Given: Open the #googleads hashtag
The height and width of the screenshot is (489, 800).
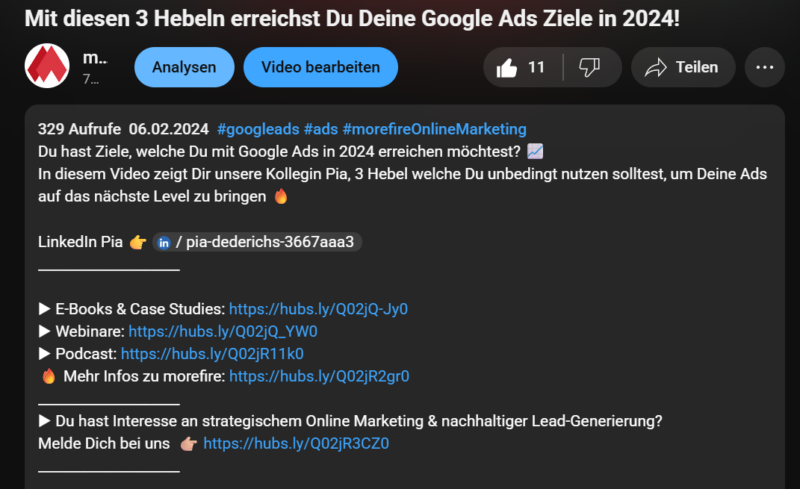Looking at the screenshot, I should click(258, 129).
